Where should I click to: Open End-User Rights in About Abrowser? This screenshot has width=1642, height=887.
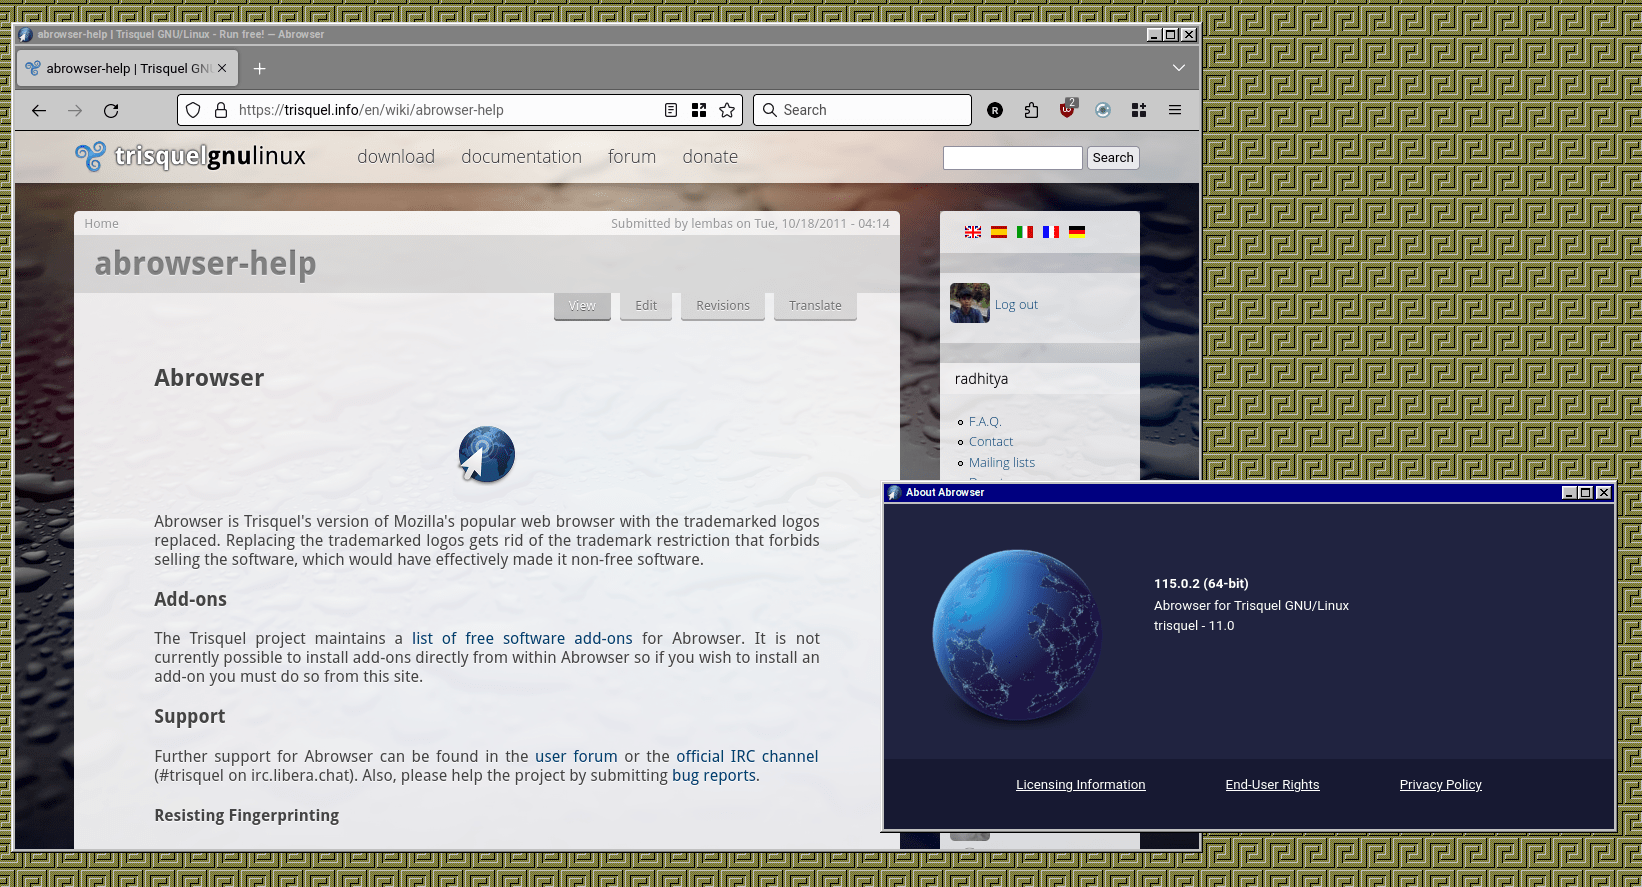click(1273, 785)
